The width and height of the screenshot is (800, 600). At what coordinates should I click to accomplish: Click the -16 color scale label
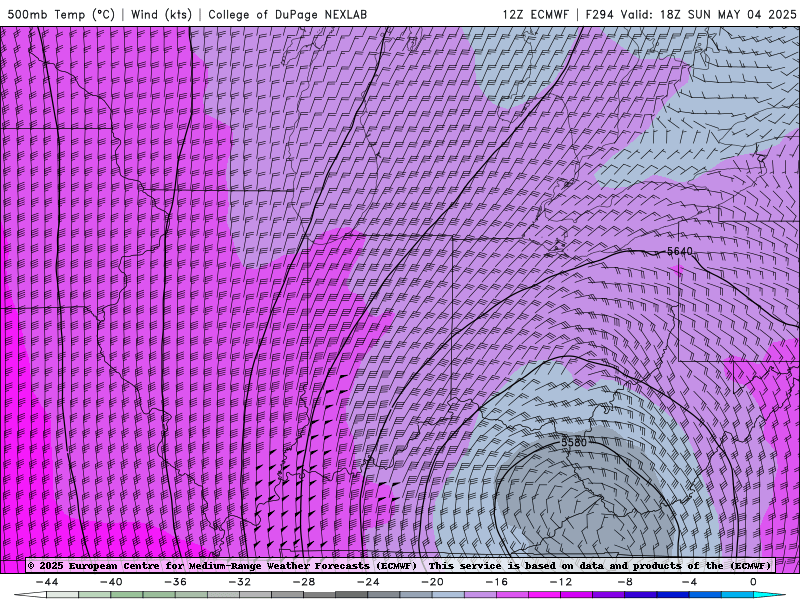pyautogui.click(x=496, y=582)
